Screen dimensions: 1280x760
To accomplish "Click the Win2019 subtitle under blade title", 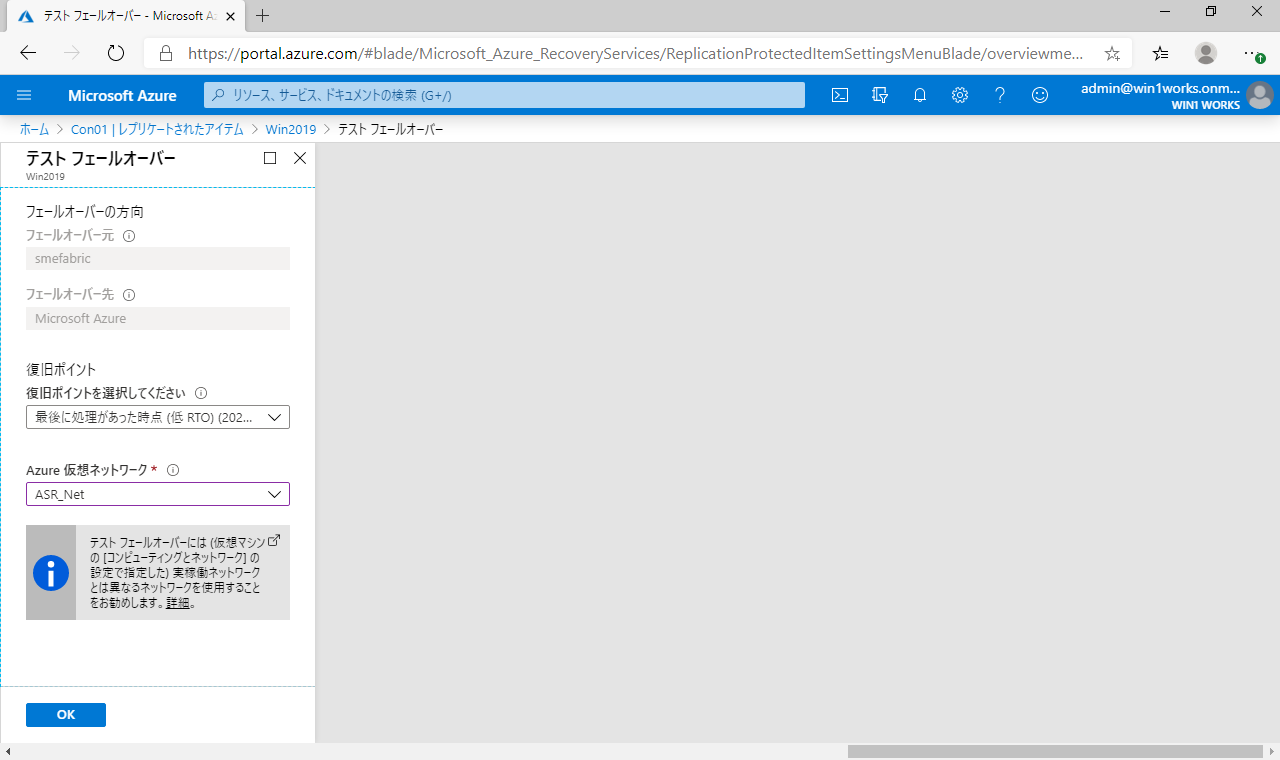I will click(x=45, y=176).
